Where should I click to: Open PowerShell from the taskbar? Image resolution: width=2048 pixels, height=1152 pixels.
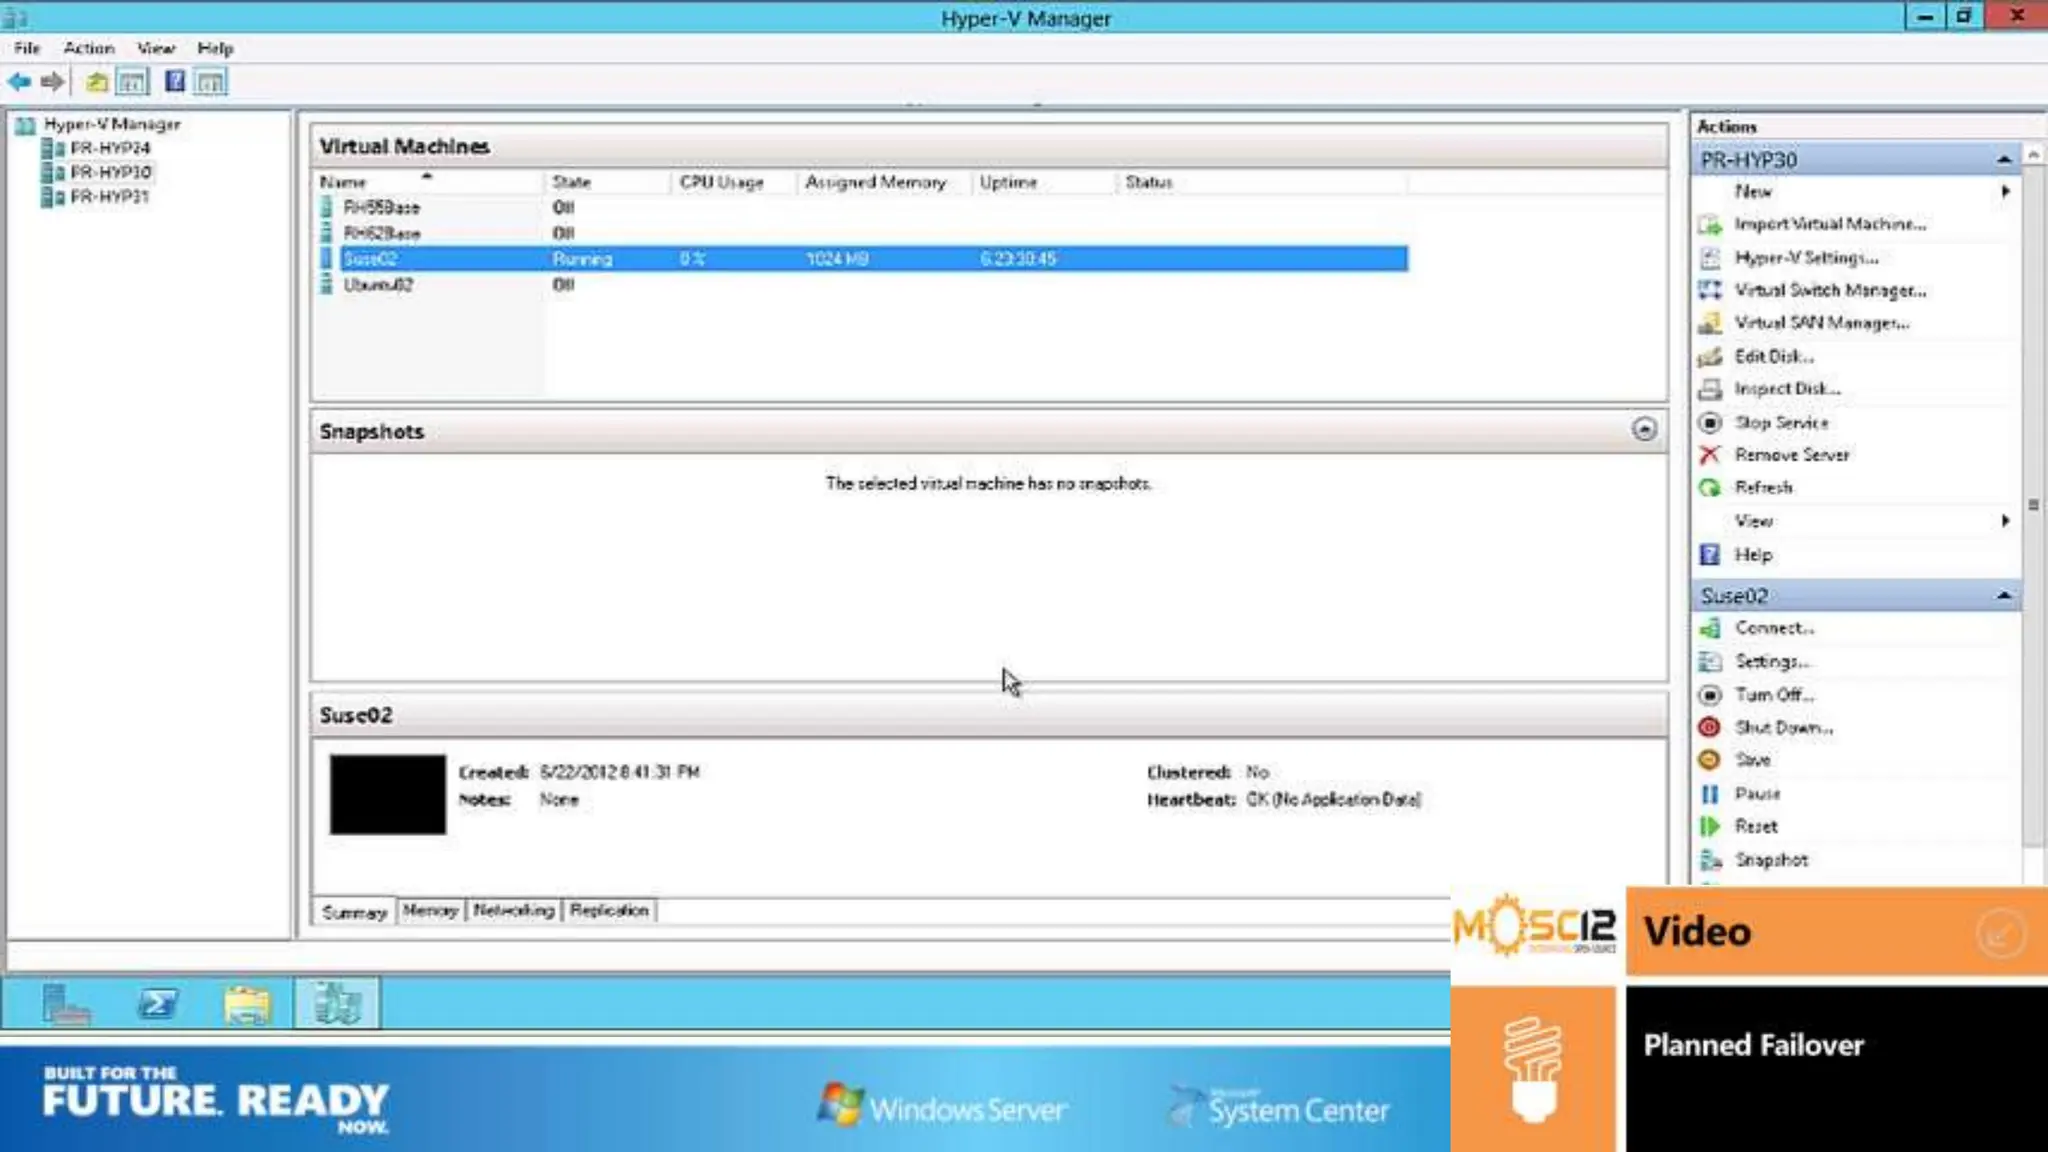[158, 1003]
